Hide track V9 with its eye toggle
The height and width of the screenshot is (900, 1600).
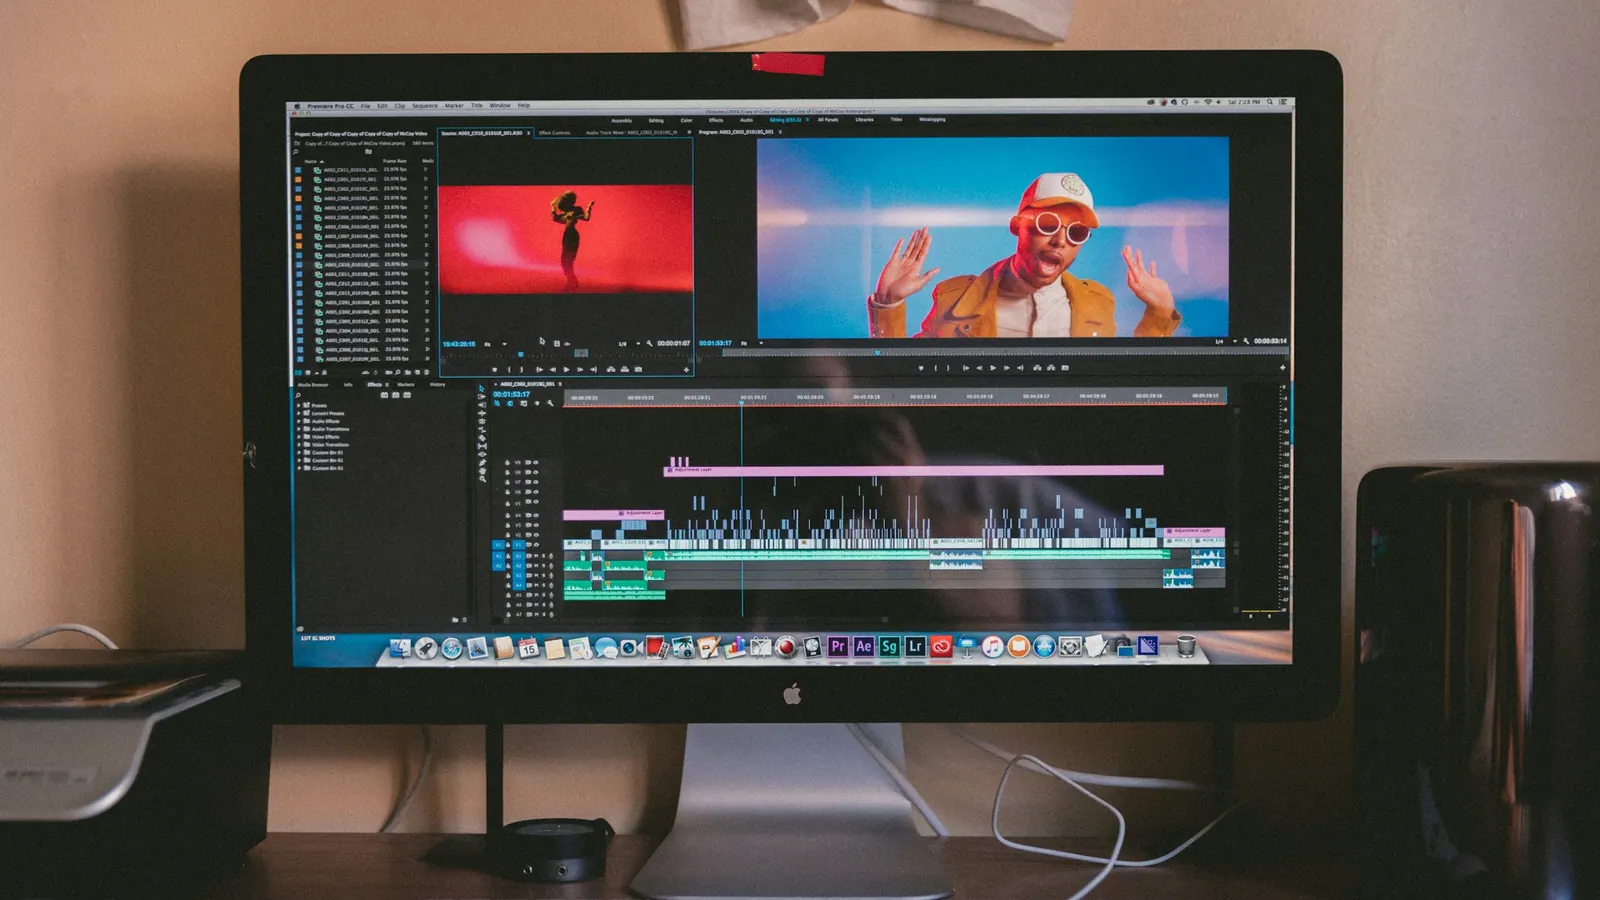[x=535, y=463]
